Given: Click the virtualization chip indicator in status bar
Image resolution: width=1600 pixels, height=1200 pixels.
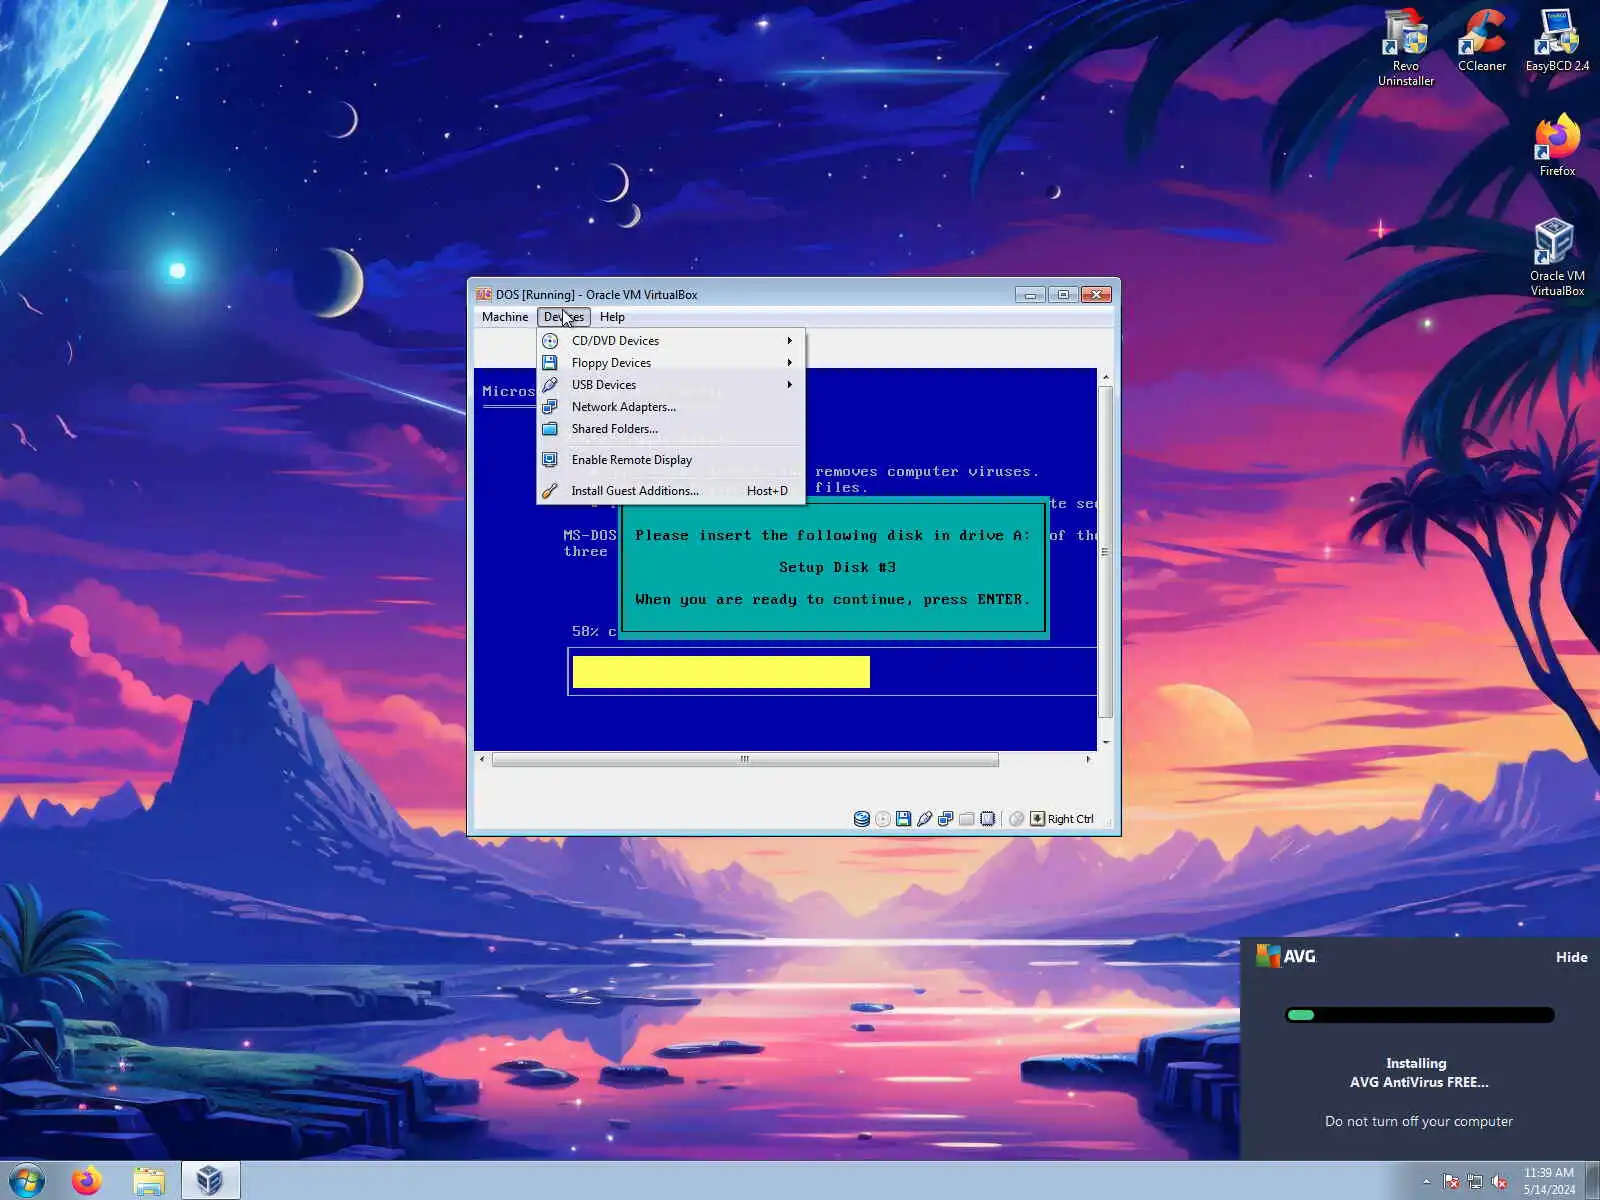Looking at the screenshot, I should (x=988, y=819).
